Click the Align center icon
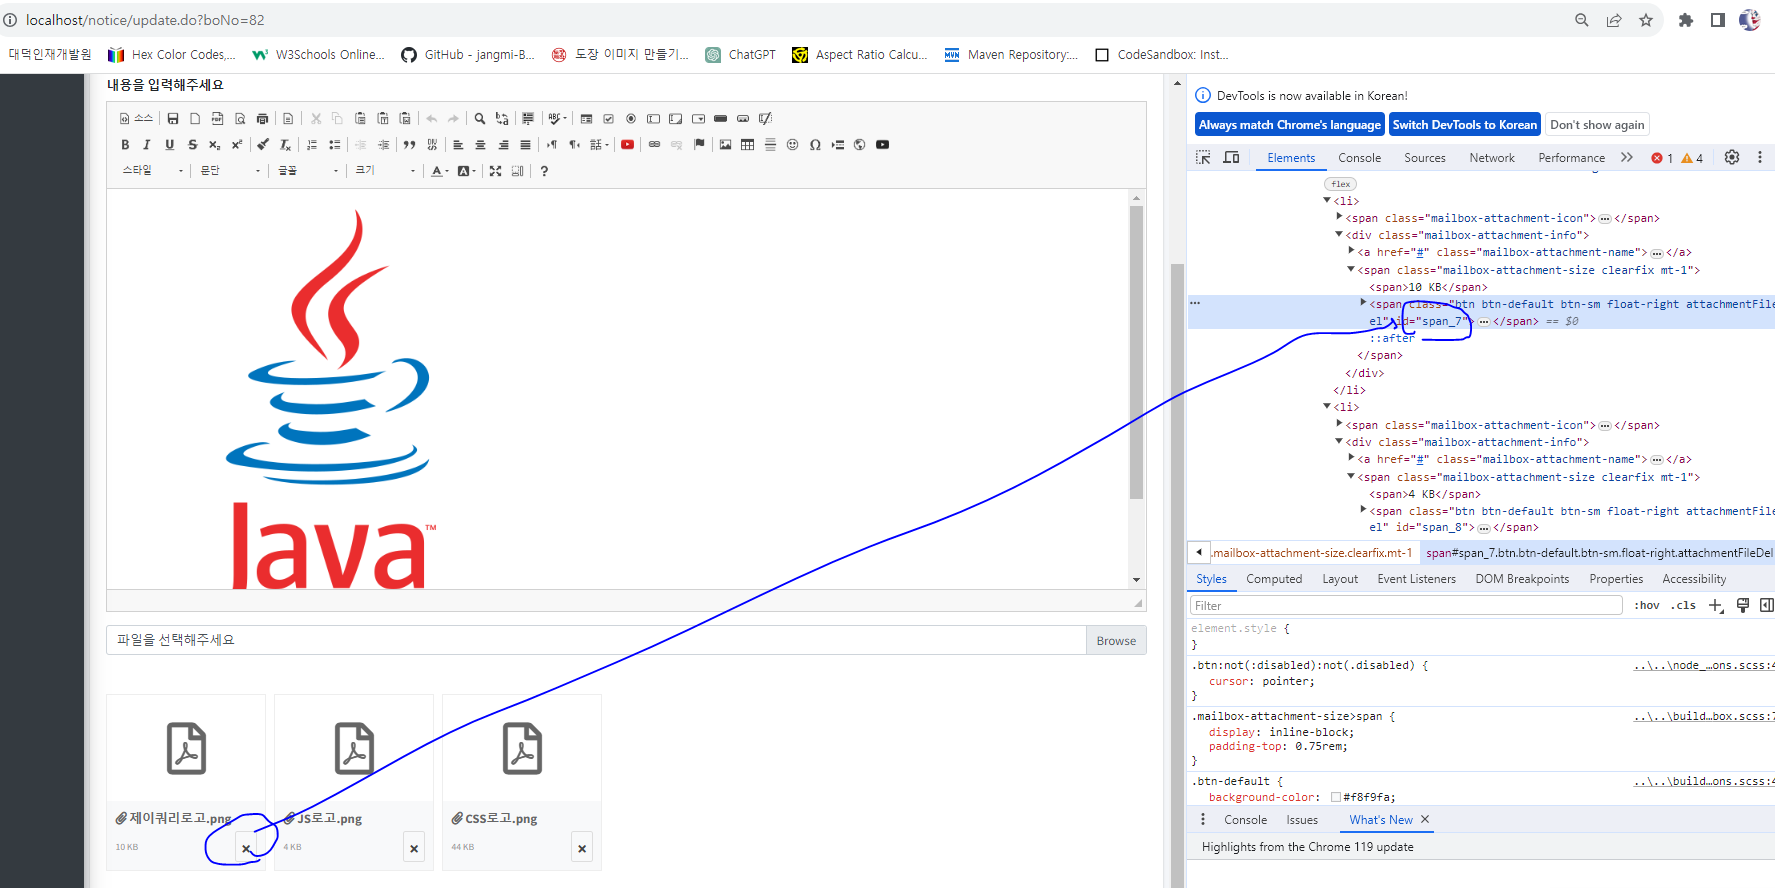This screenshot has height=888, width=1775. tap(480, 145)
